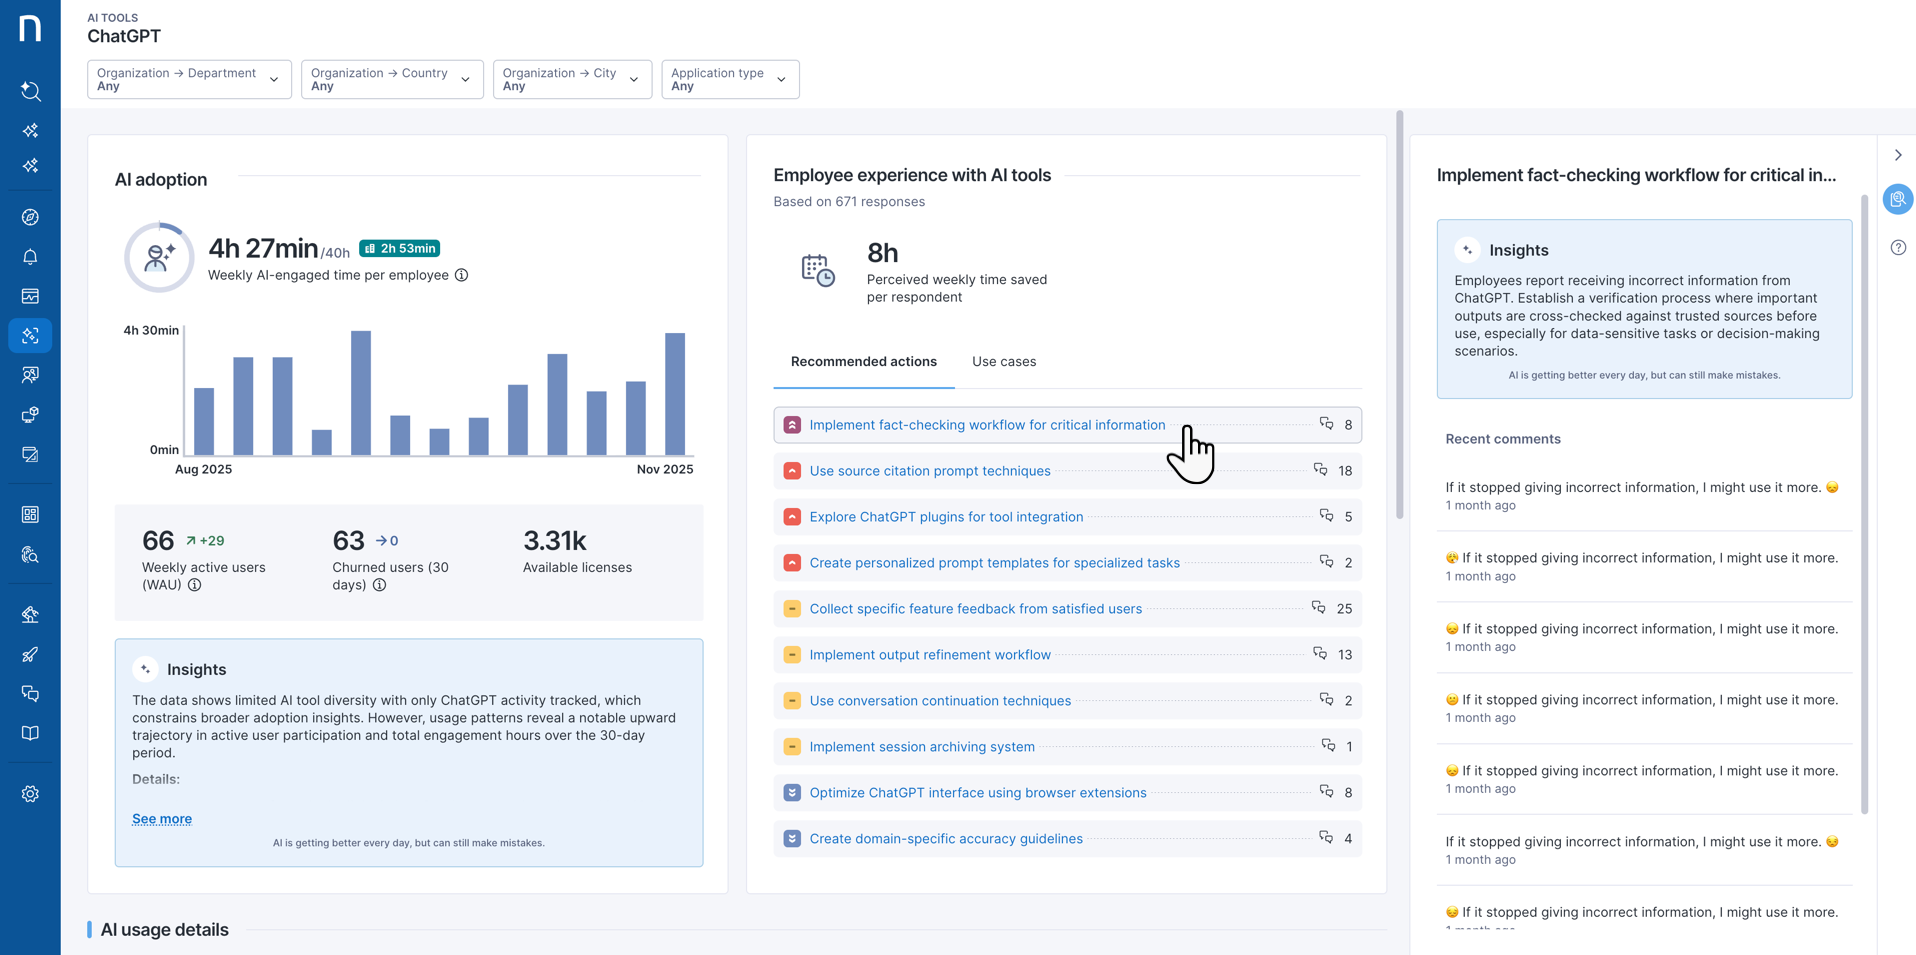Click the help question mark icon

pyautogui.click(x=1898, y=248)
